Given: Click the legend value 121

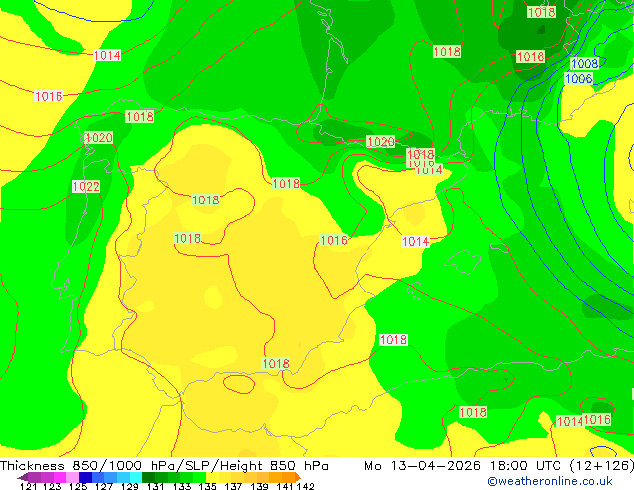Looking at the screenshot, I should 28,486.
